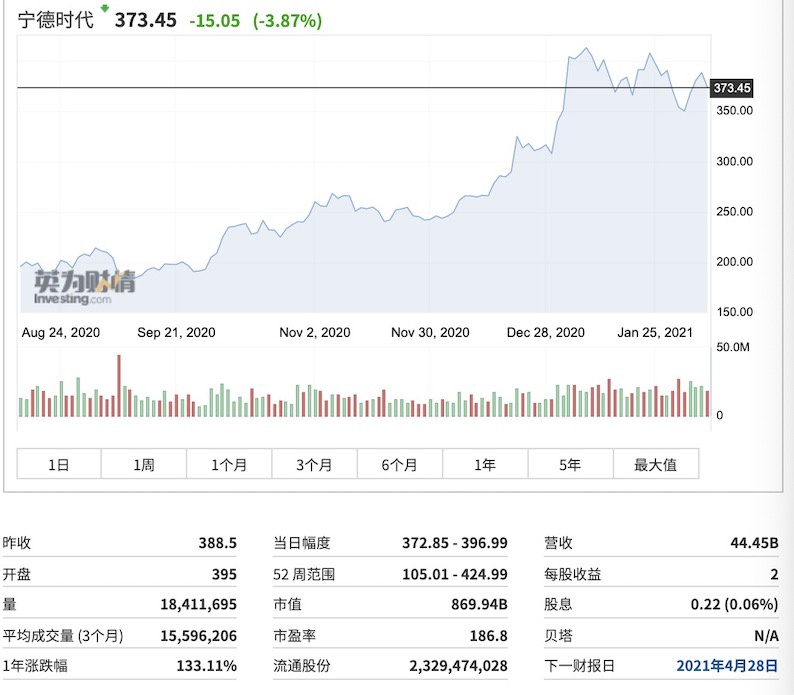794x695 pixels.
Task: Show the 1年 price history
Action: (485, 464)
